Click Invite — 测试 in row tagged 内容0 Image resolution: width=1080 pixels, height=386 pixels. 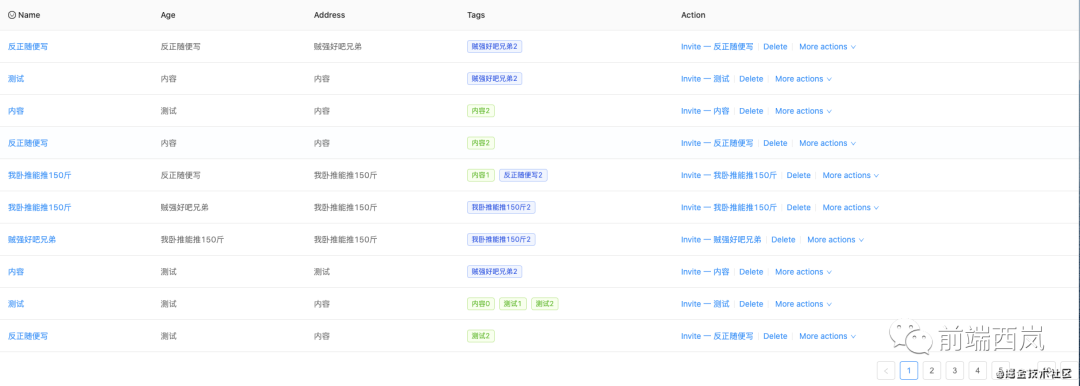point(705,304)
